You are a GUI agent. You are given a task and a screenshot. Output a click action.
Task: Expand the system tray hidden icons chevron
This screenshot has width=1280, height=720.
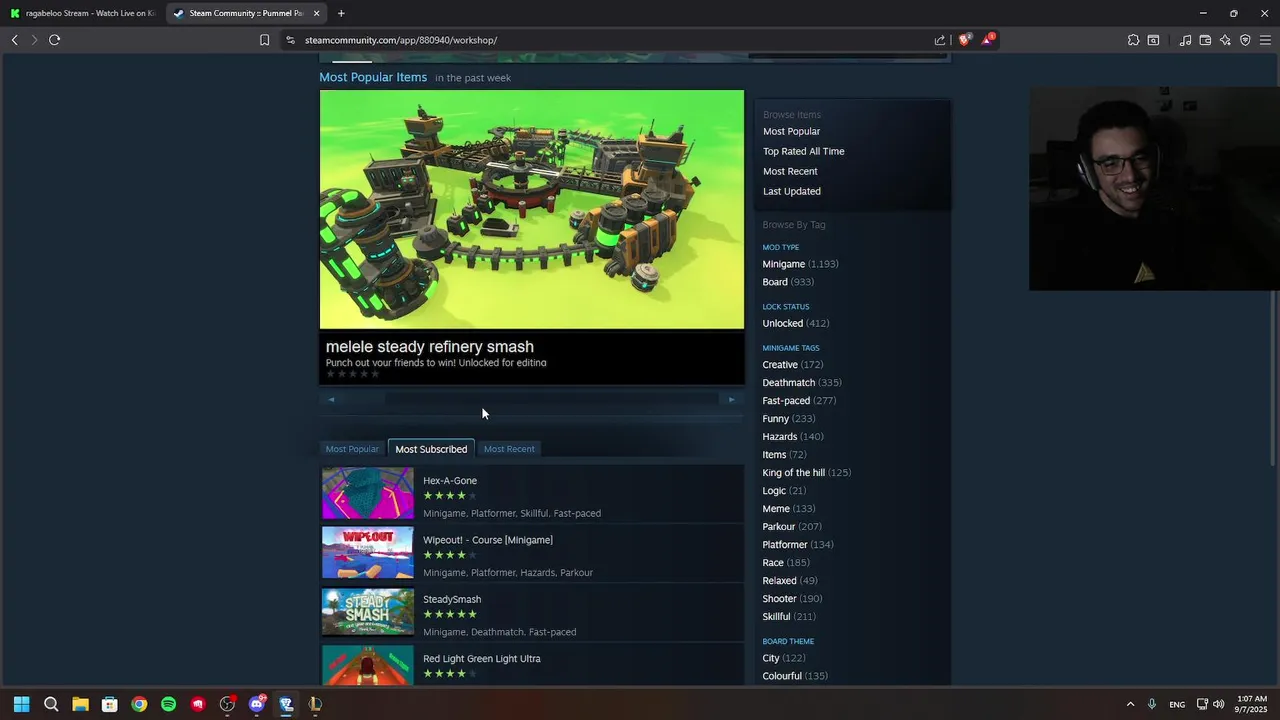click(x=1130, y=704)
